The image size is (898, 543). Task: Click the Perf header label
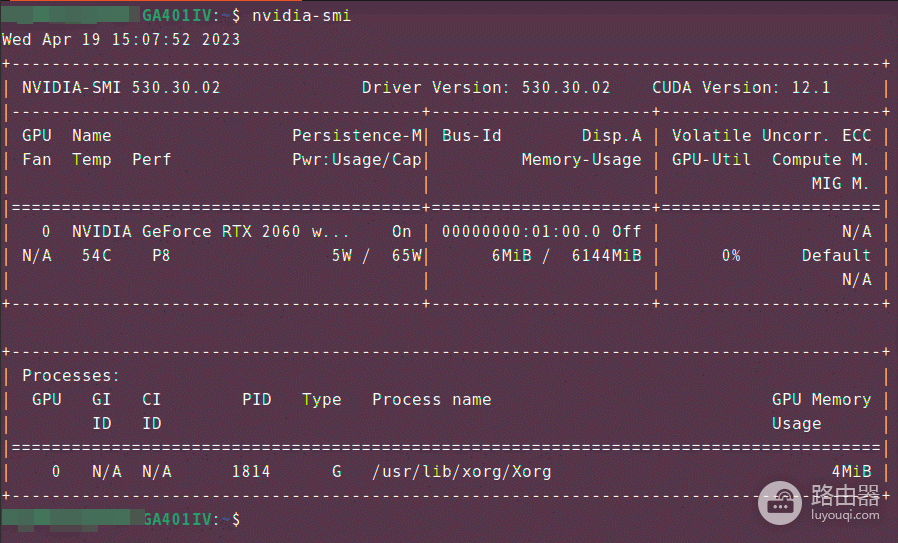pyautogui.click(x=152, y=160)
